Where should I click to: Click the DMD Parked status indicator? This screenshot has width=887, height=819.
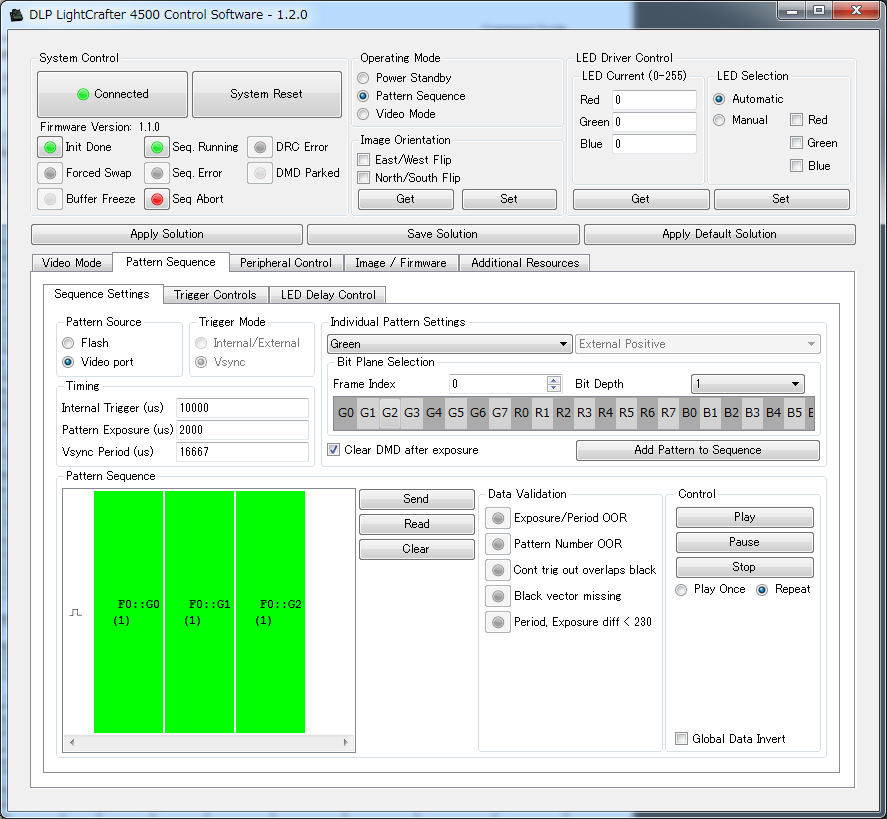[260, 173]
